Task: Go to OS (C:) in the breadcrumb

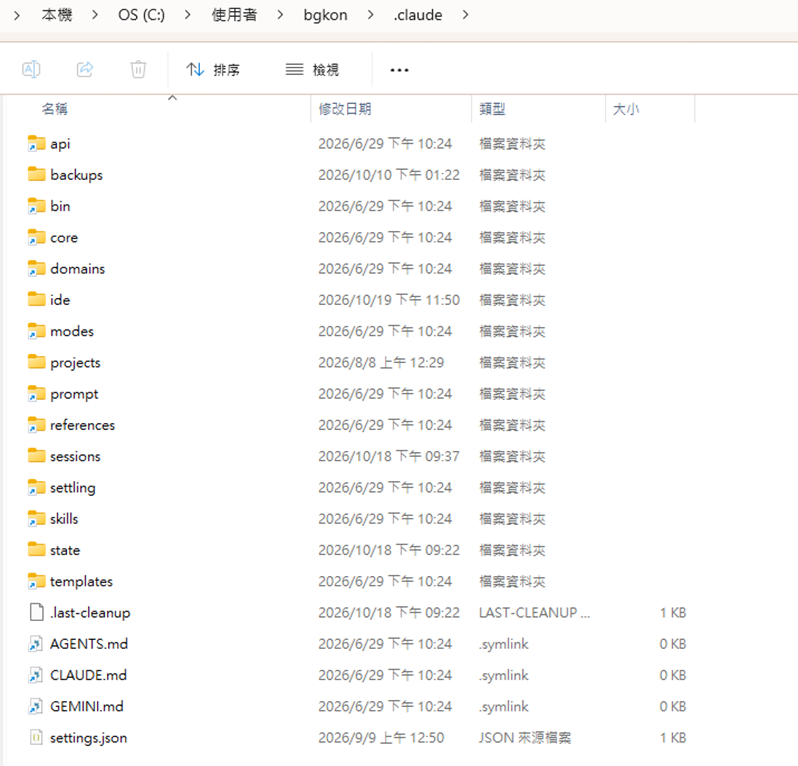Action: coord(141,15)
